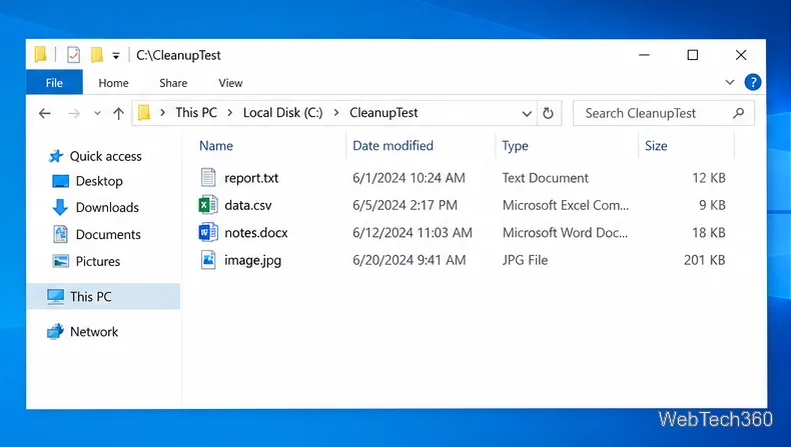This screenshot has width=791, height=447.
Task: Click the 9 KB size value
Action: coord(712,205)
